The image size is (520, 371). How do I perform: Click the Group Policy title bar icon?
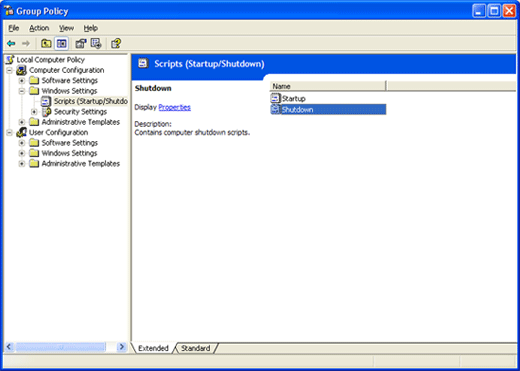pyautogui.click(x=9, y=11)
